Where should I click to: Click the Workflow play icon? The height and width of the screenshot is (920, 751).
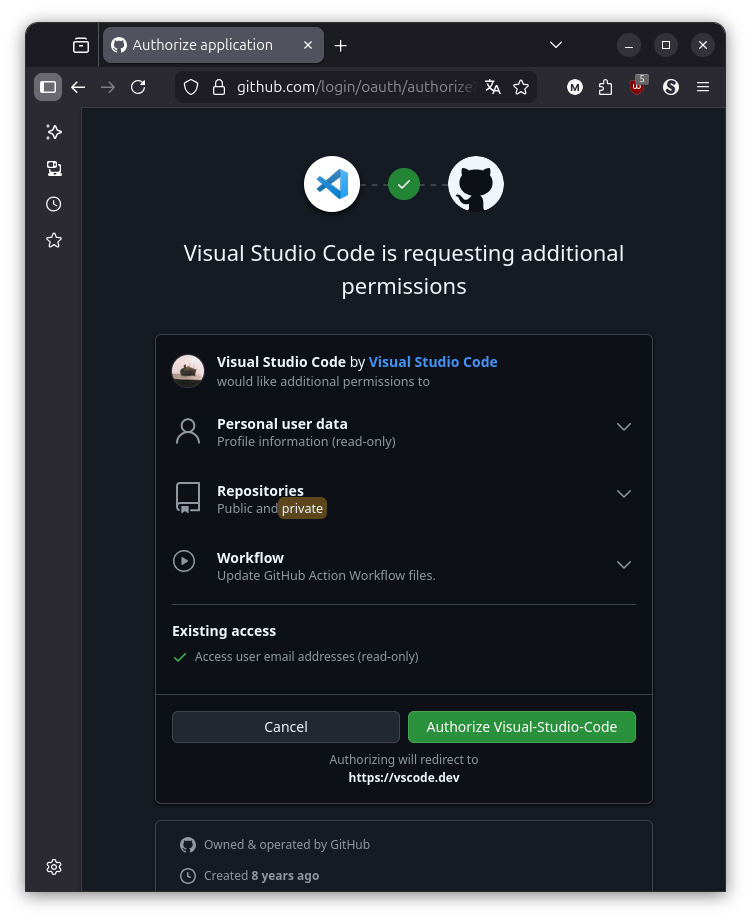pyautogui.click(x=184, y=561)
